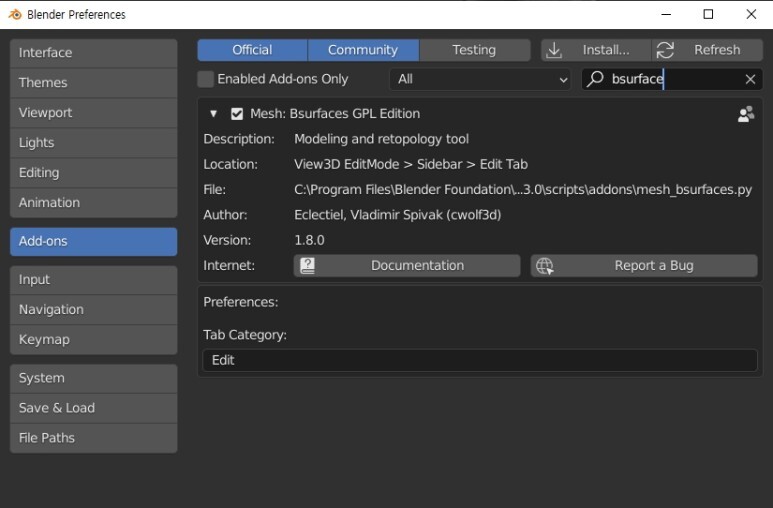Enable the Enabled Add-ons Only checkbox
Image resolution: width=773 pixels, height=508 pixels.
[x=205, y=79]
